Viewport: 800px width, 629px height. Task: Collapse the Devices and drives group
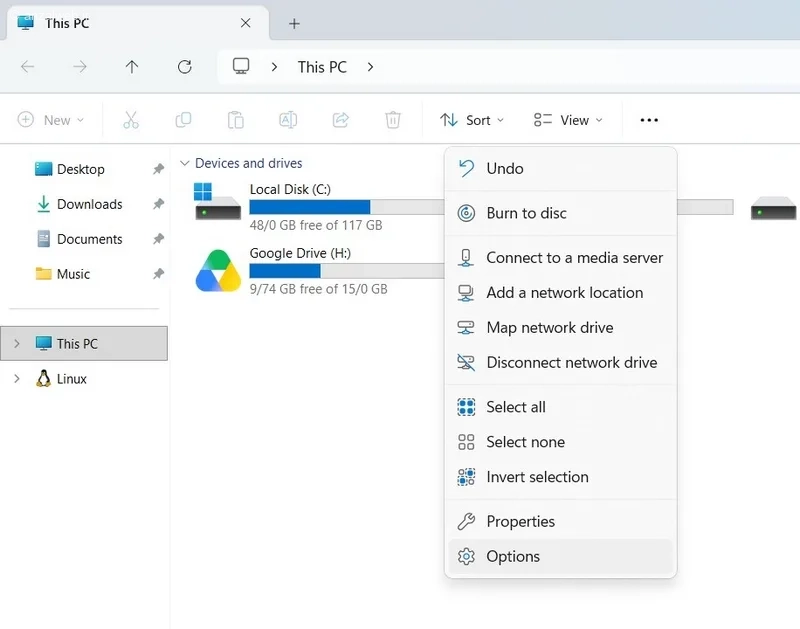click(x=184, y=163)
